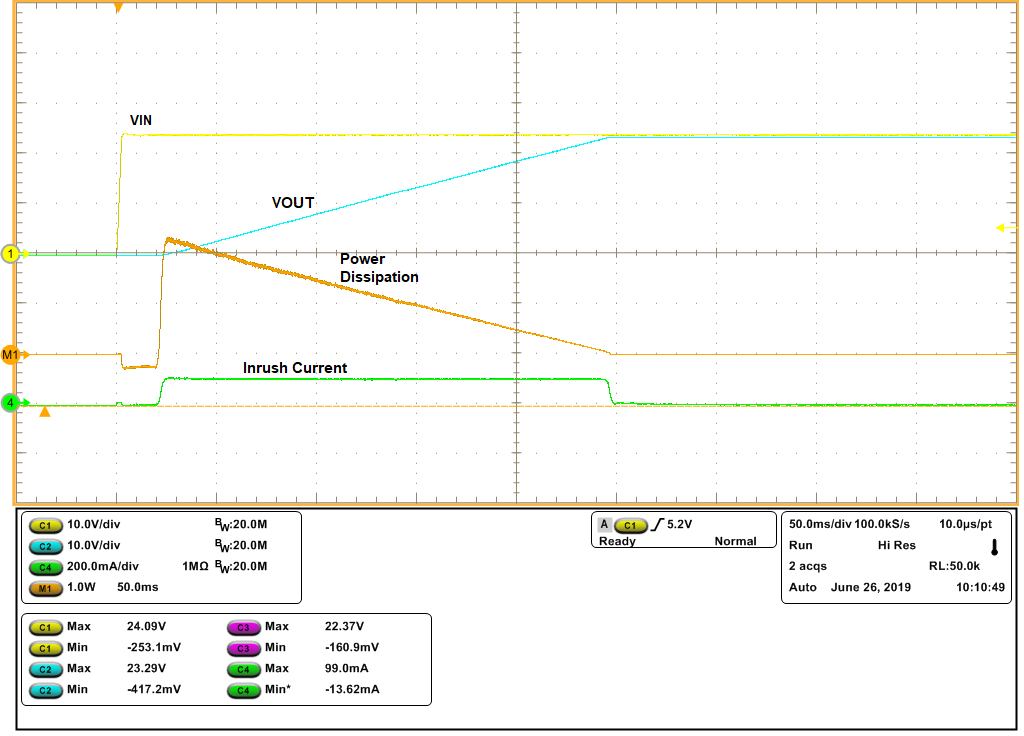Toggle the C1 channel badge beside 10.0V/div

click(44, 524)
